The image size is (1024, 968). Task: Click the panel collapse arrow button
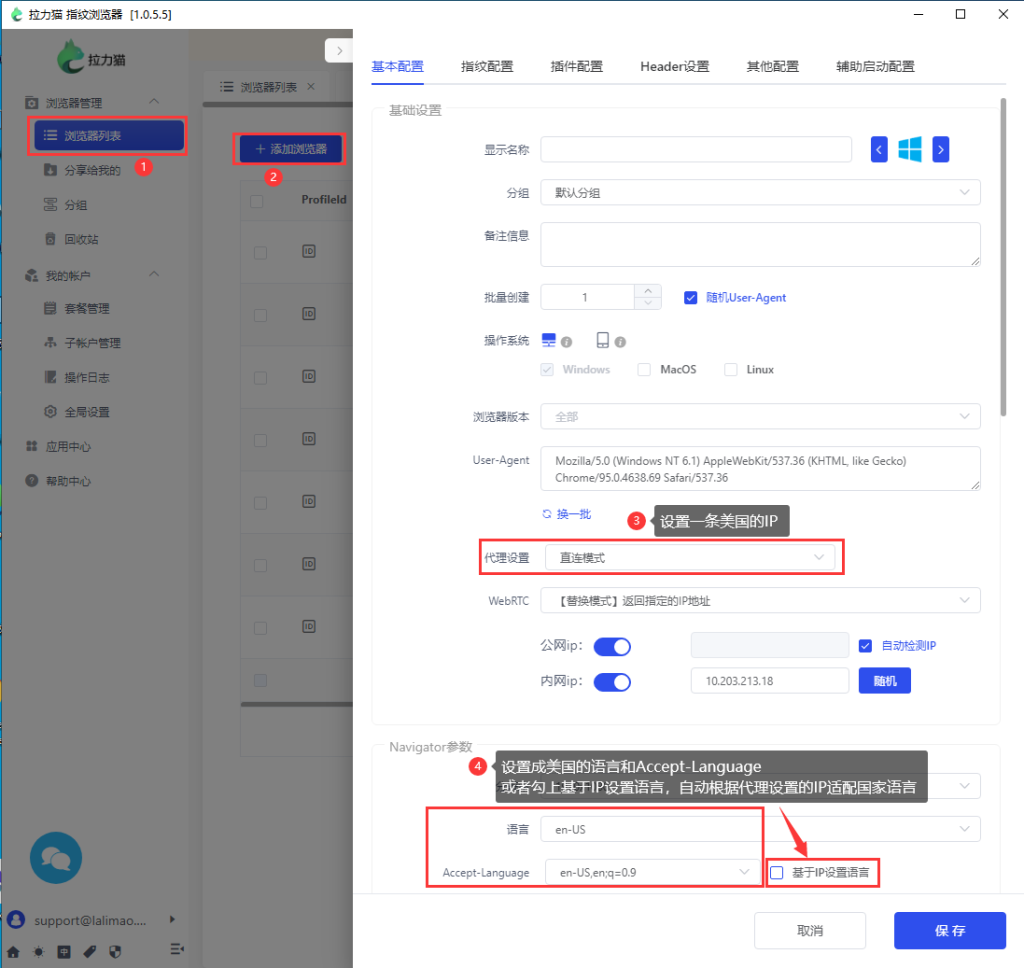tap(339, 50)
